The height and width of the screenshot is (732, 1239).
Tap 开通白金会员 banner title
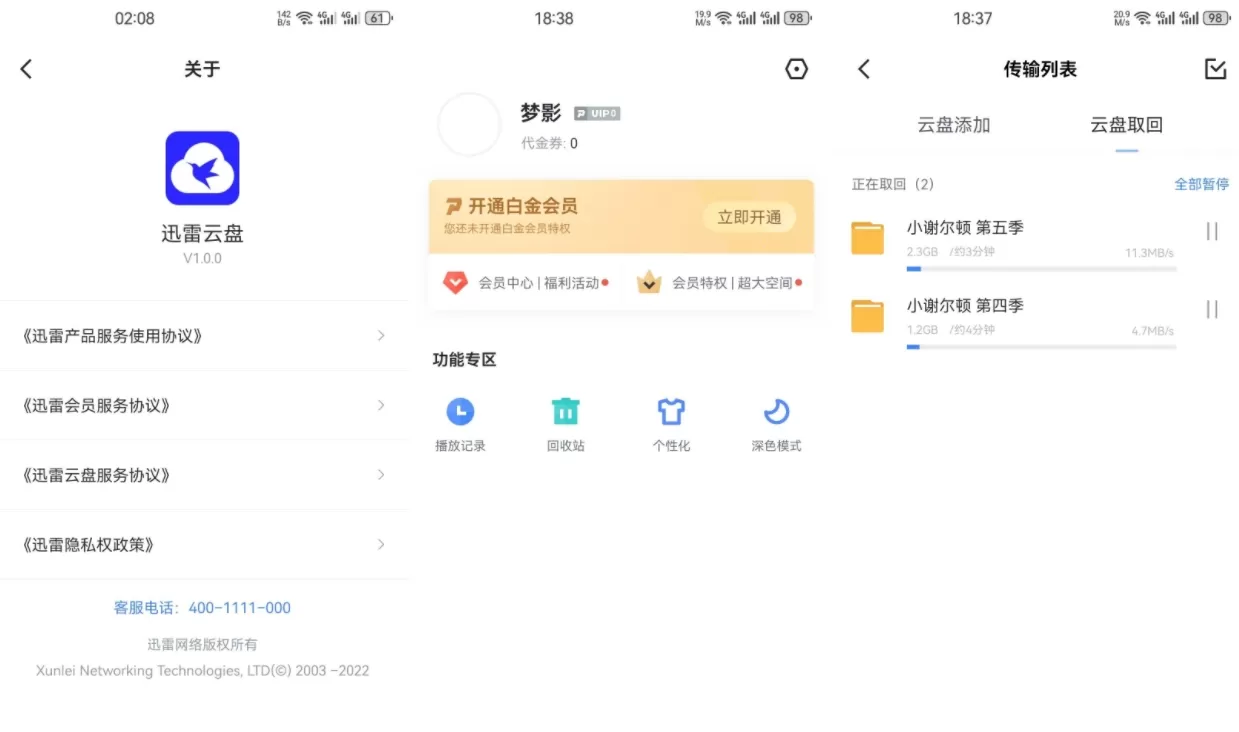coord(523,206)
